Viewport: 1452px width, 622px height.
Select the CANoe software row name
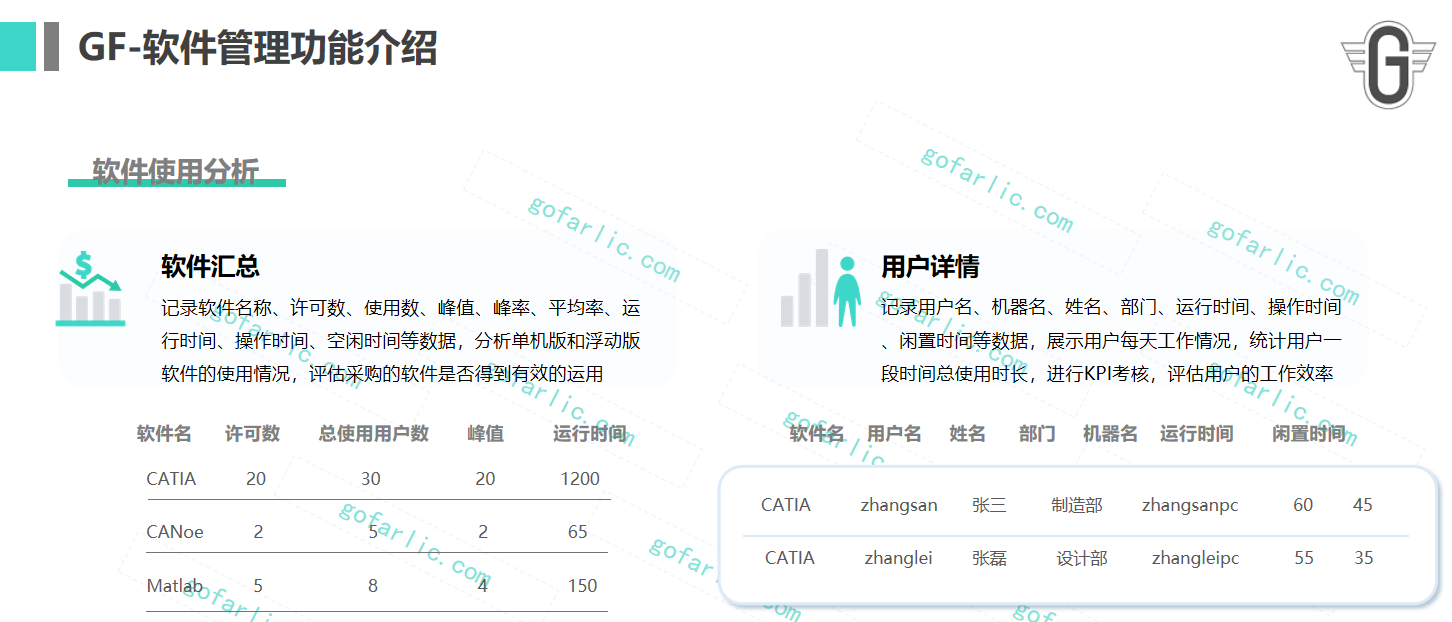[x=175, y=532]
